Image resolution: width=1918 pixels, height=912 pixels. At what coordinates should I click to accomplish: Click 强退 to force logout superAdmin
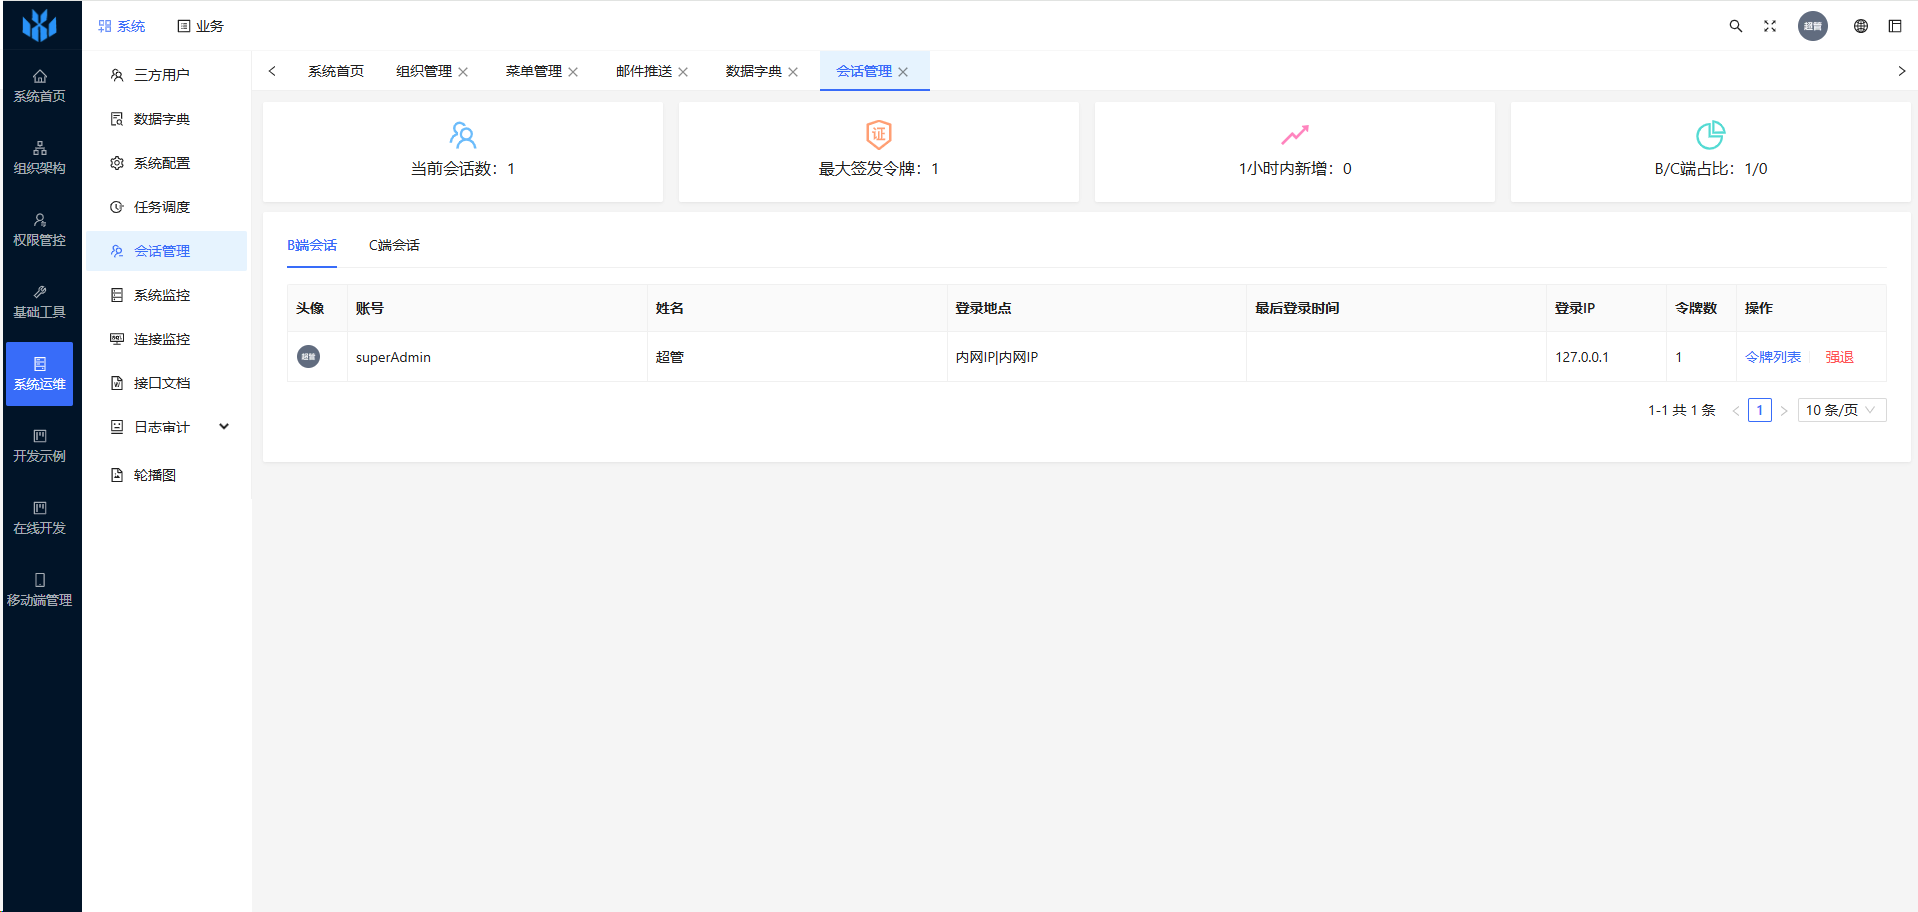[1839, 357]
